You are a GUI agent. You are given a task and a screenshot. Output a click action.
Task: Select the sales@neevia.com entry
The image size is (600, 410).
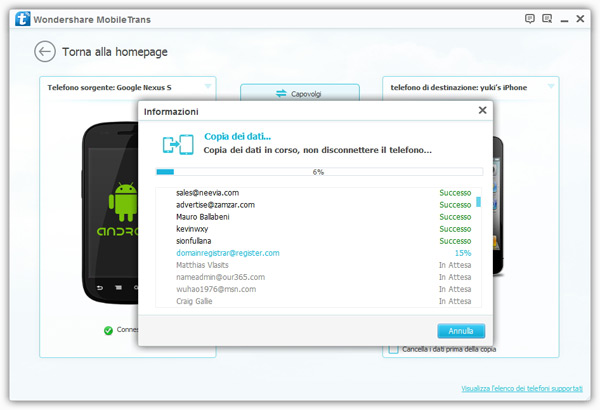tap(207, 192)
